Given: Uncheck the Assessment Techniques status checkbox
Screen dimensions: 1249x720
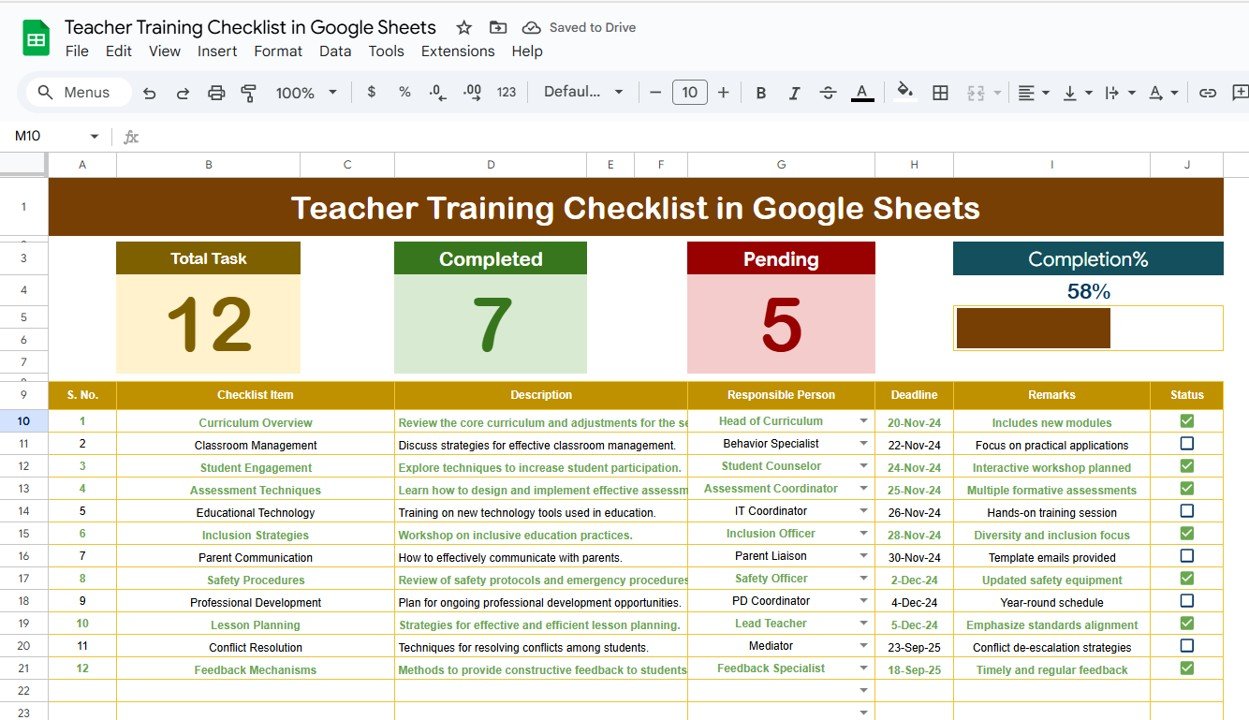Looking at the screenshot, I should click(1187, 488).
